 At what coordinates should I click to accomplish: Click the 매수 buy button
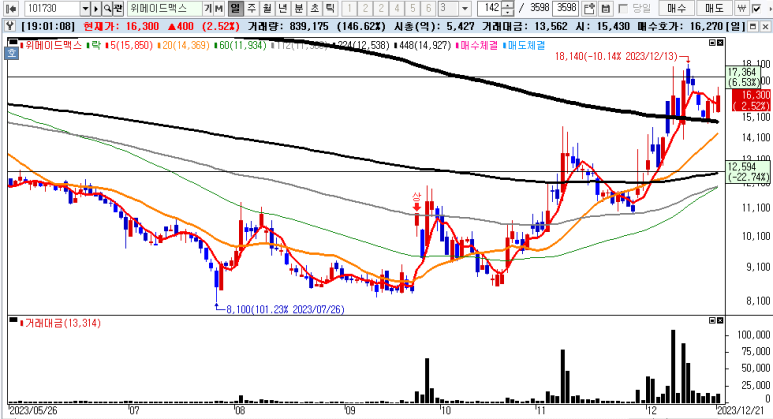(x=676, y=8)
